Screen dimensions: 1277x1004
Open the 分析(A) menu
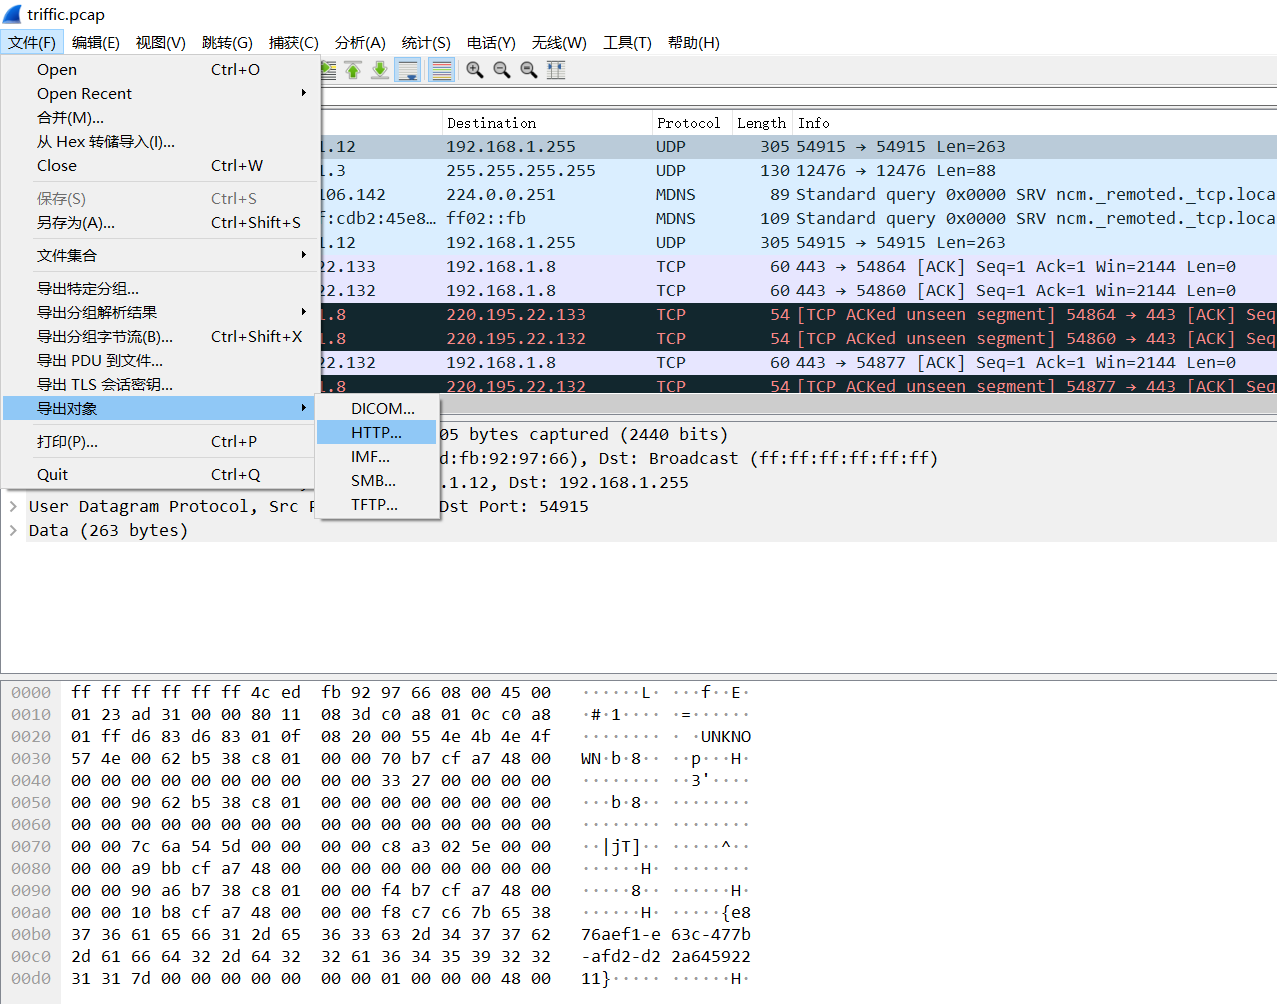tap(360, 42)
